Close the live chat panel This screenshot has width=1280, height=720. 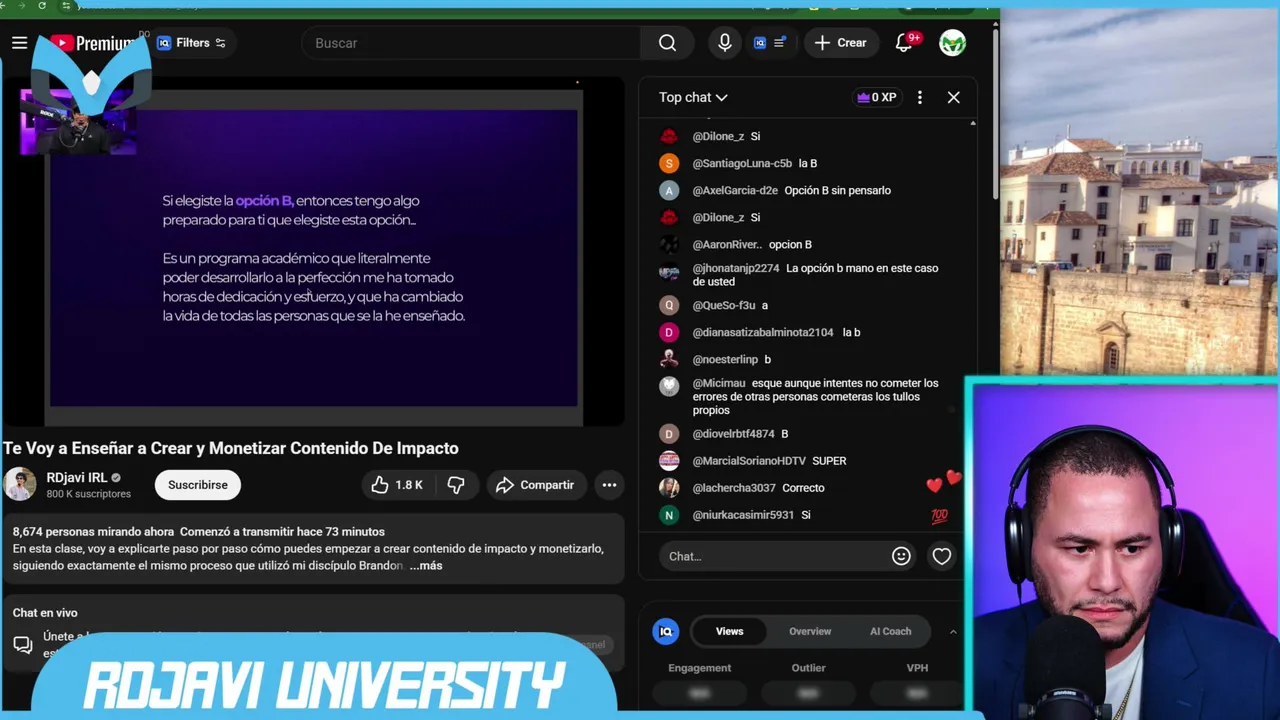point(953,97)
